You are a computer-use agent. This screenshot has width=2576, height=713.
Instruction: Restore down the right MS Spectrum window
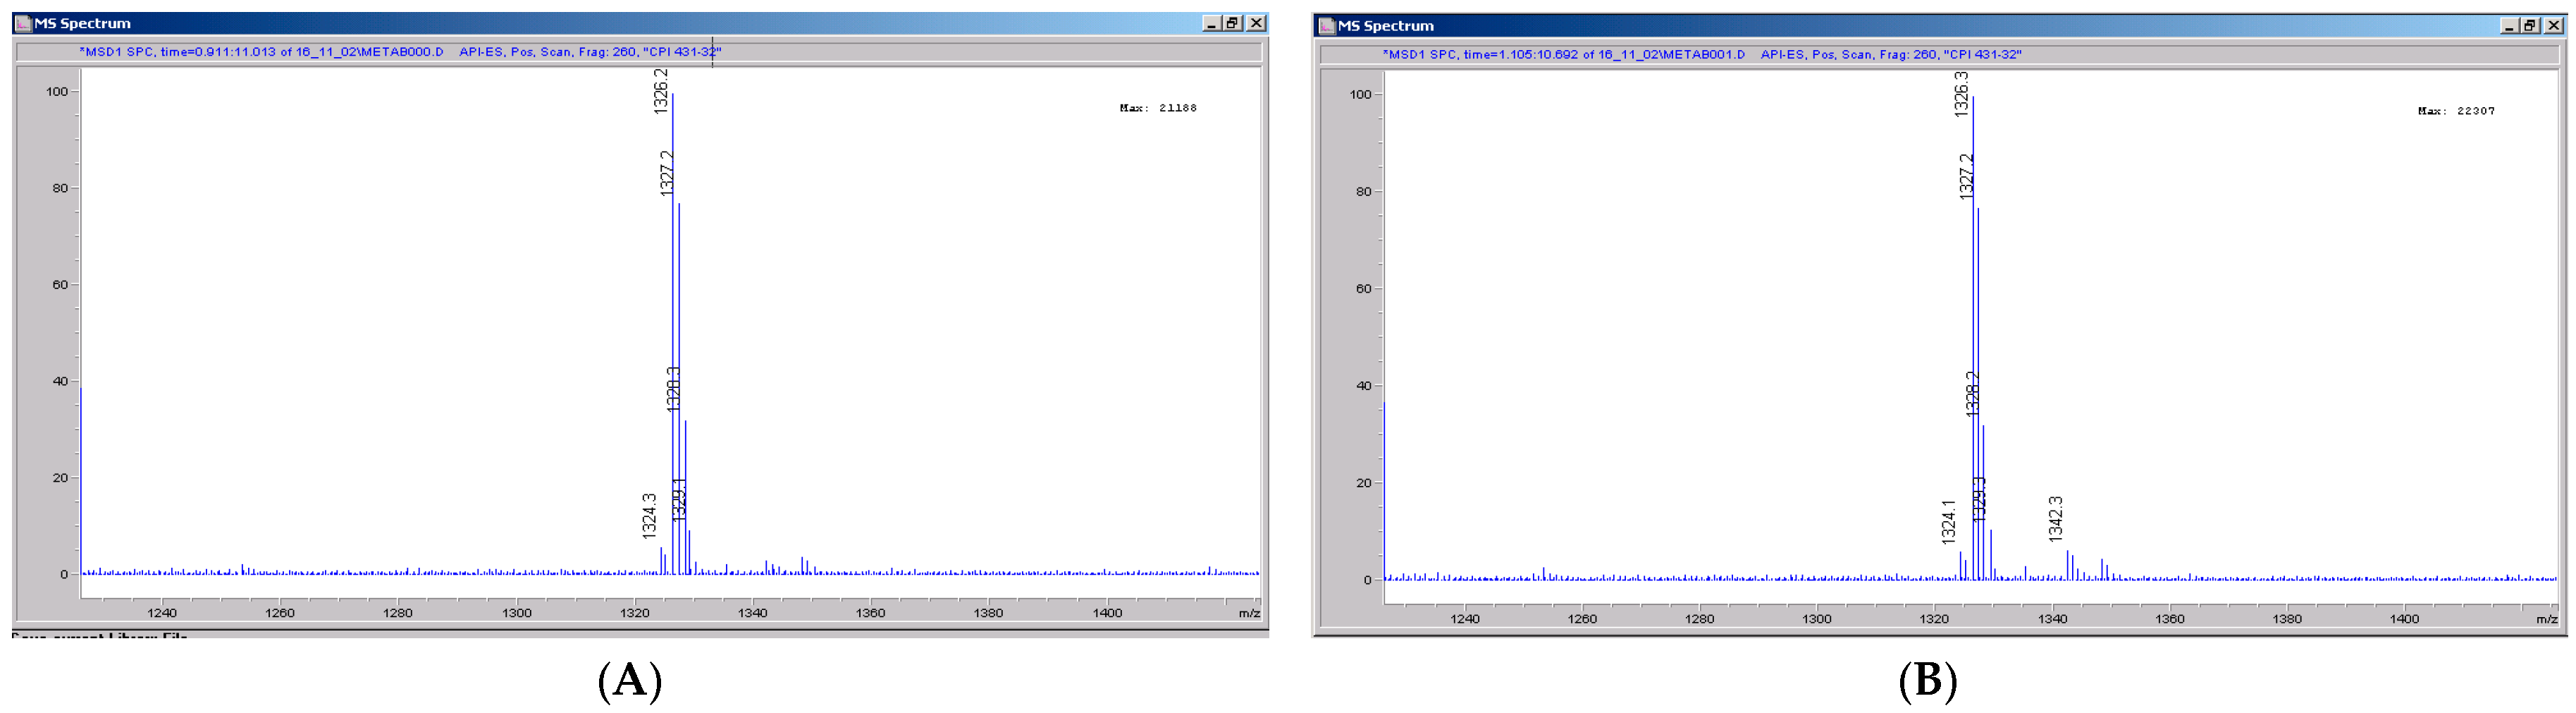2530,26
